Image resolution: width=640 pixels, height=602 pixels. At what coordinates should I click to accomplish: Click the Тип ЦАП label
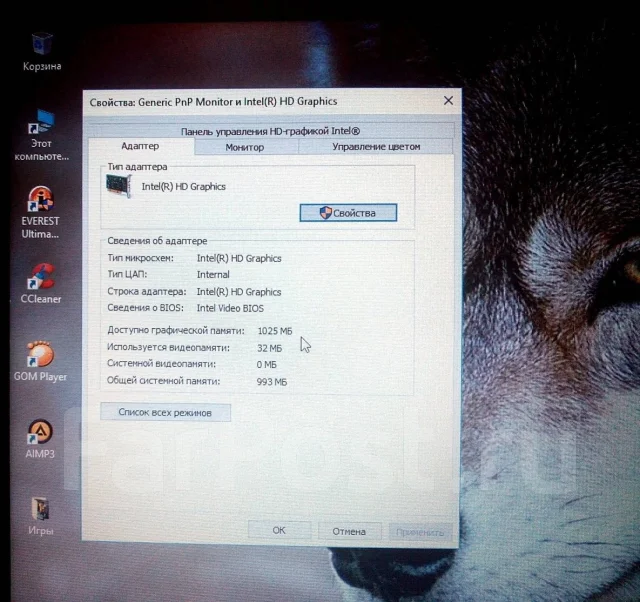coord(127,274)
